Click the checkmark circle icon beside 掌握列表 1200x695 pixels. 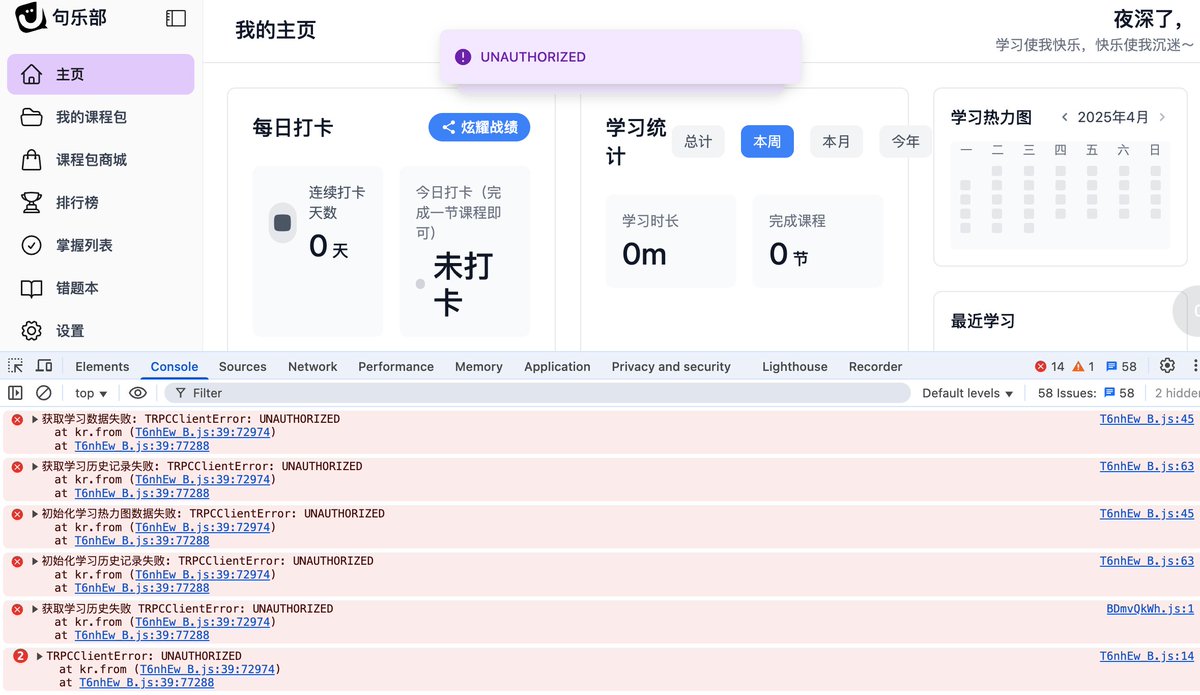coord(32,245)
